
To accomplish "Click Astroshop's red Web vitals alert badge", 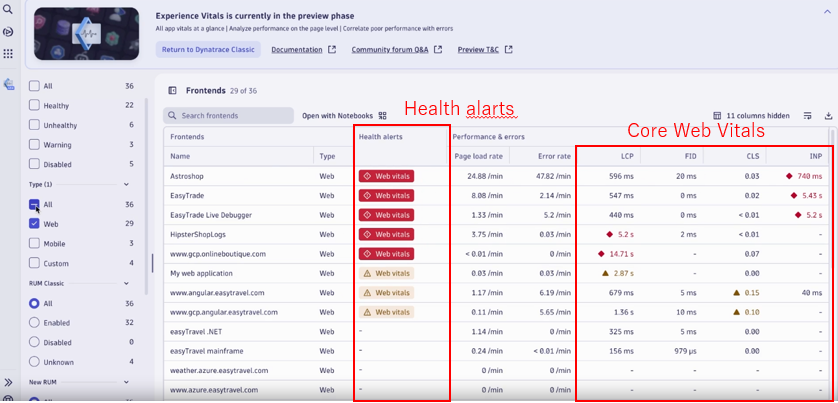I will (x=386, y=176).
